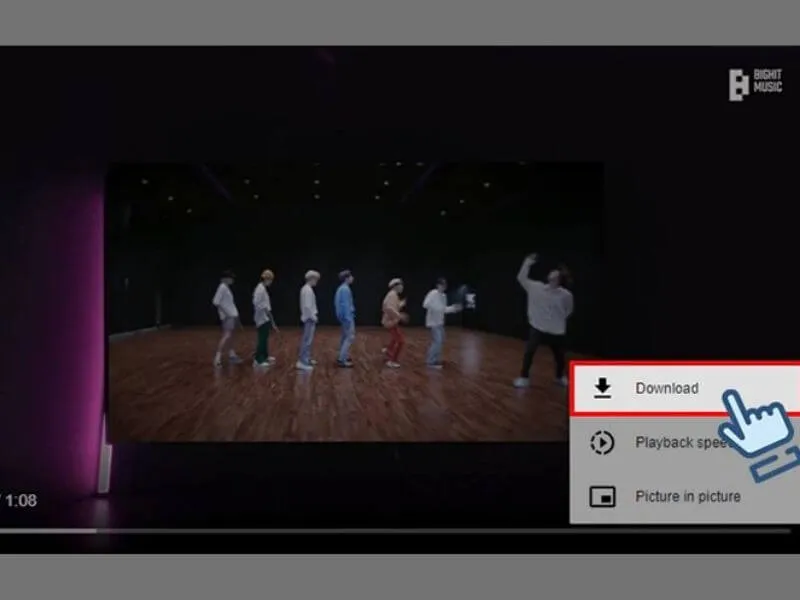Viewport: 800px width, 600px height.
Task: Open the Playback speed menu entry
Action: point(685,442)
